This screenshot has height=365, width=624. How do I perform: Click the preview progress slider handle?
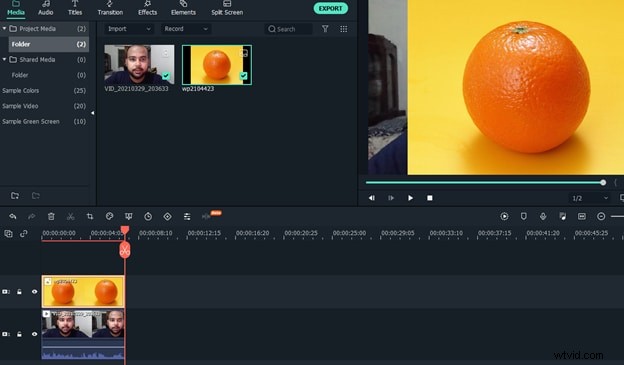tap(603, 182)
